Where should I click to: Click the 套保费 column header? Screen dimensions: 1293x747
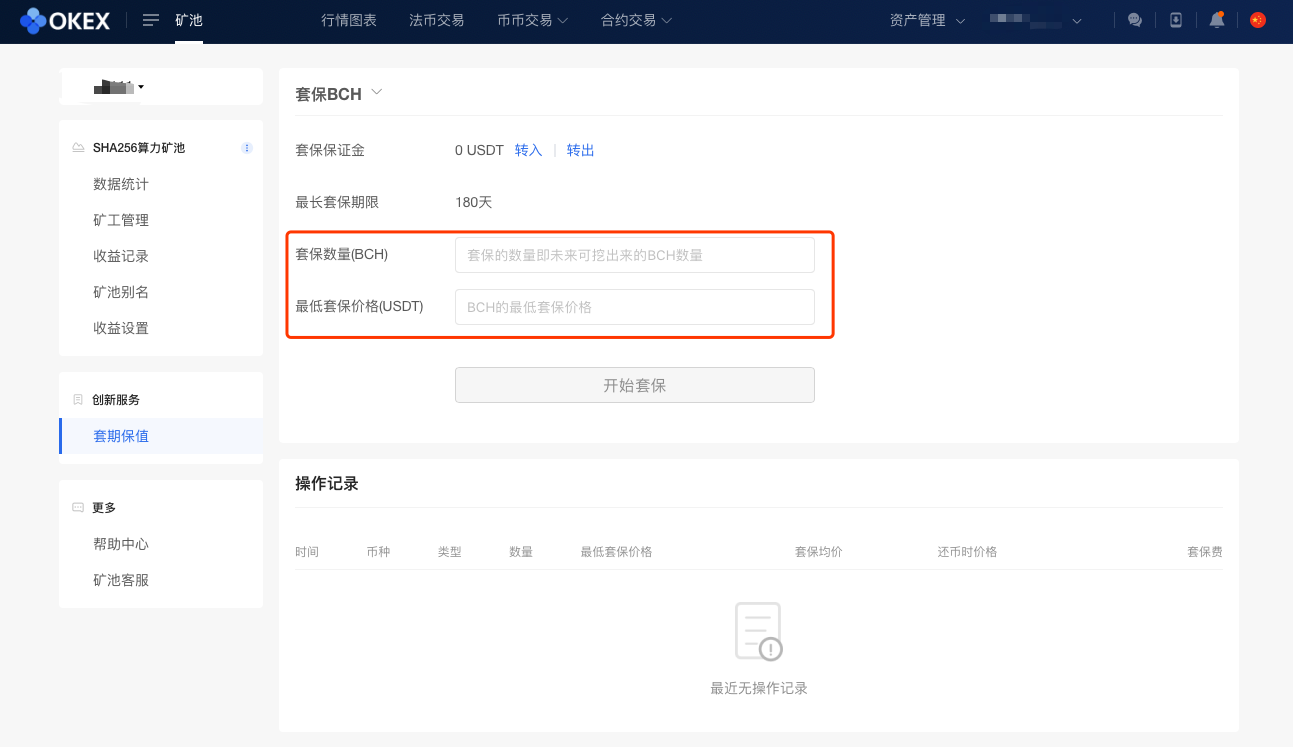click(1204, 552)
